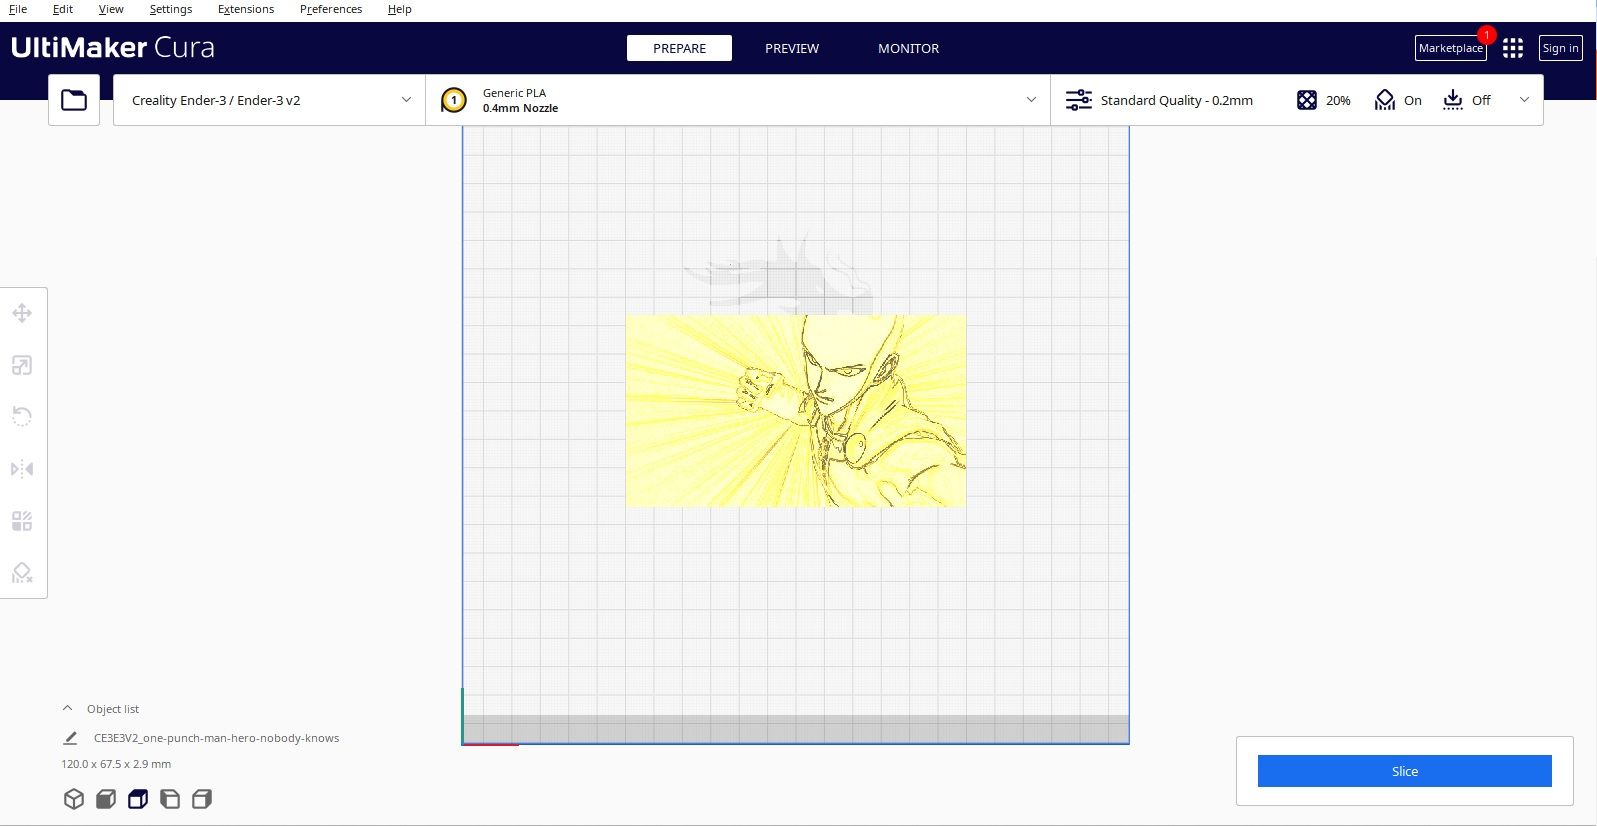Image resolution: width=1597 pixels, height=826 pixels.
Task: Open the Settings menu
Action: pos(171,9)
